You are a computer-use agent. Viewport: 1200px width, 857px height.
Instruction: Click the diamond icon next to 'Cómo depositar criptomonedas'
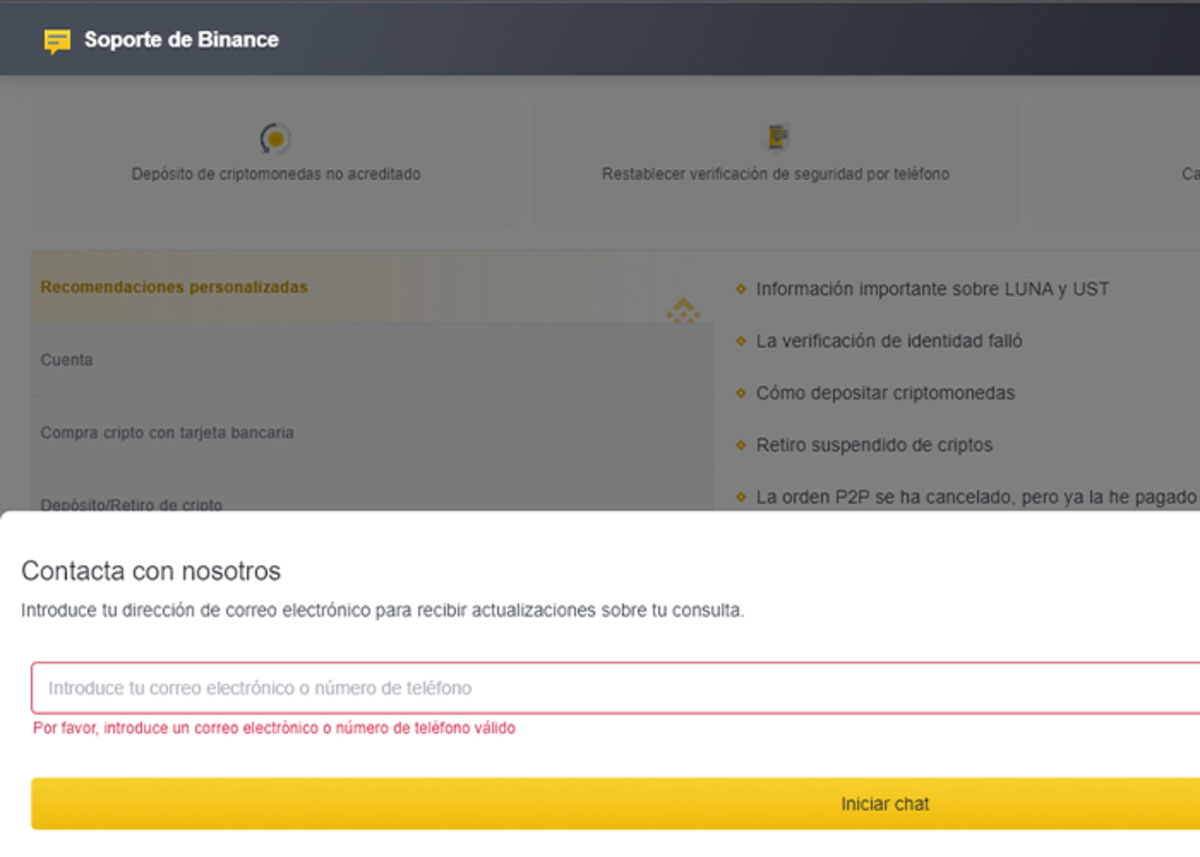click(740, 393)
